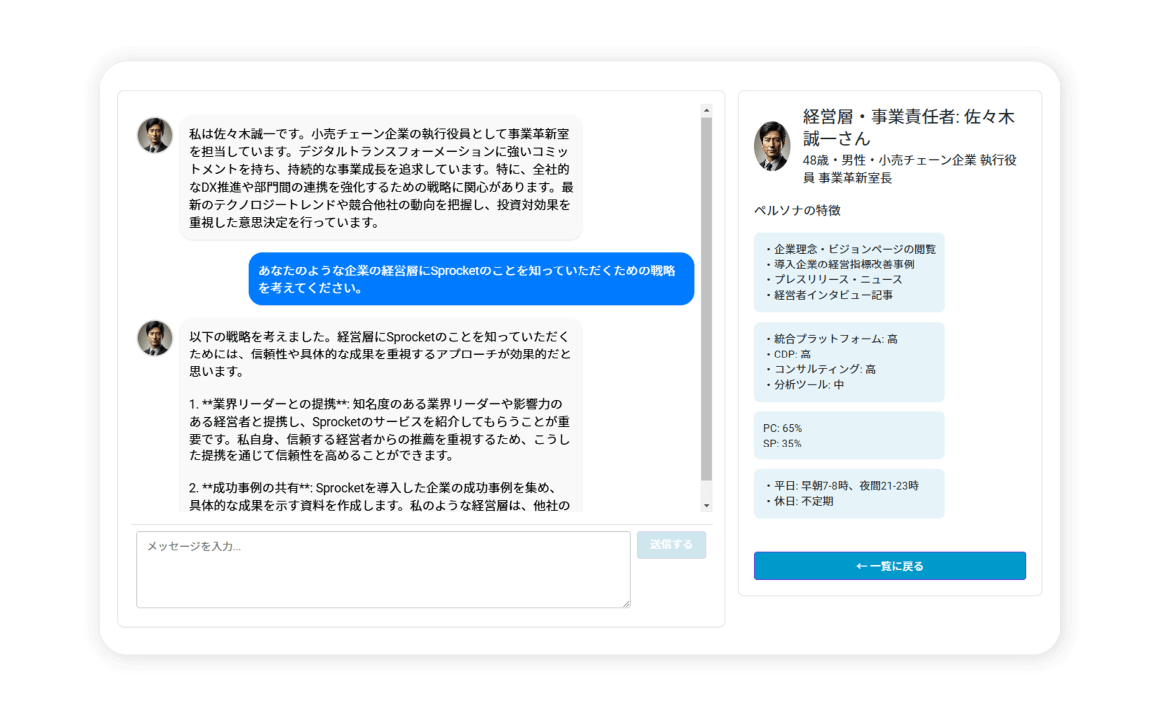The image size is (1160, 716).
Task: Click the persona title 経営層・事業責任者: 佐々木誠一さん
Action: click(909, 127)
